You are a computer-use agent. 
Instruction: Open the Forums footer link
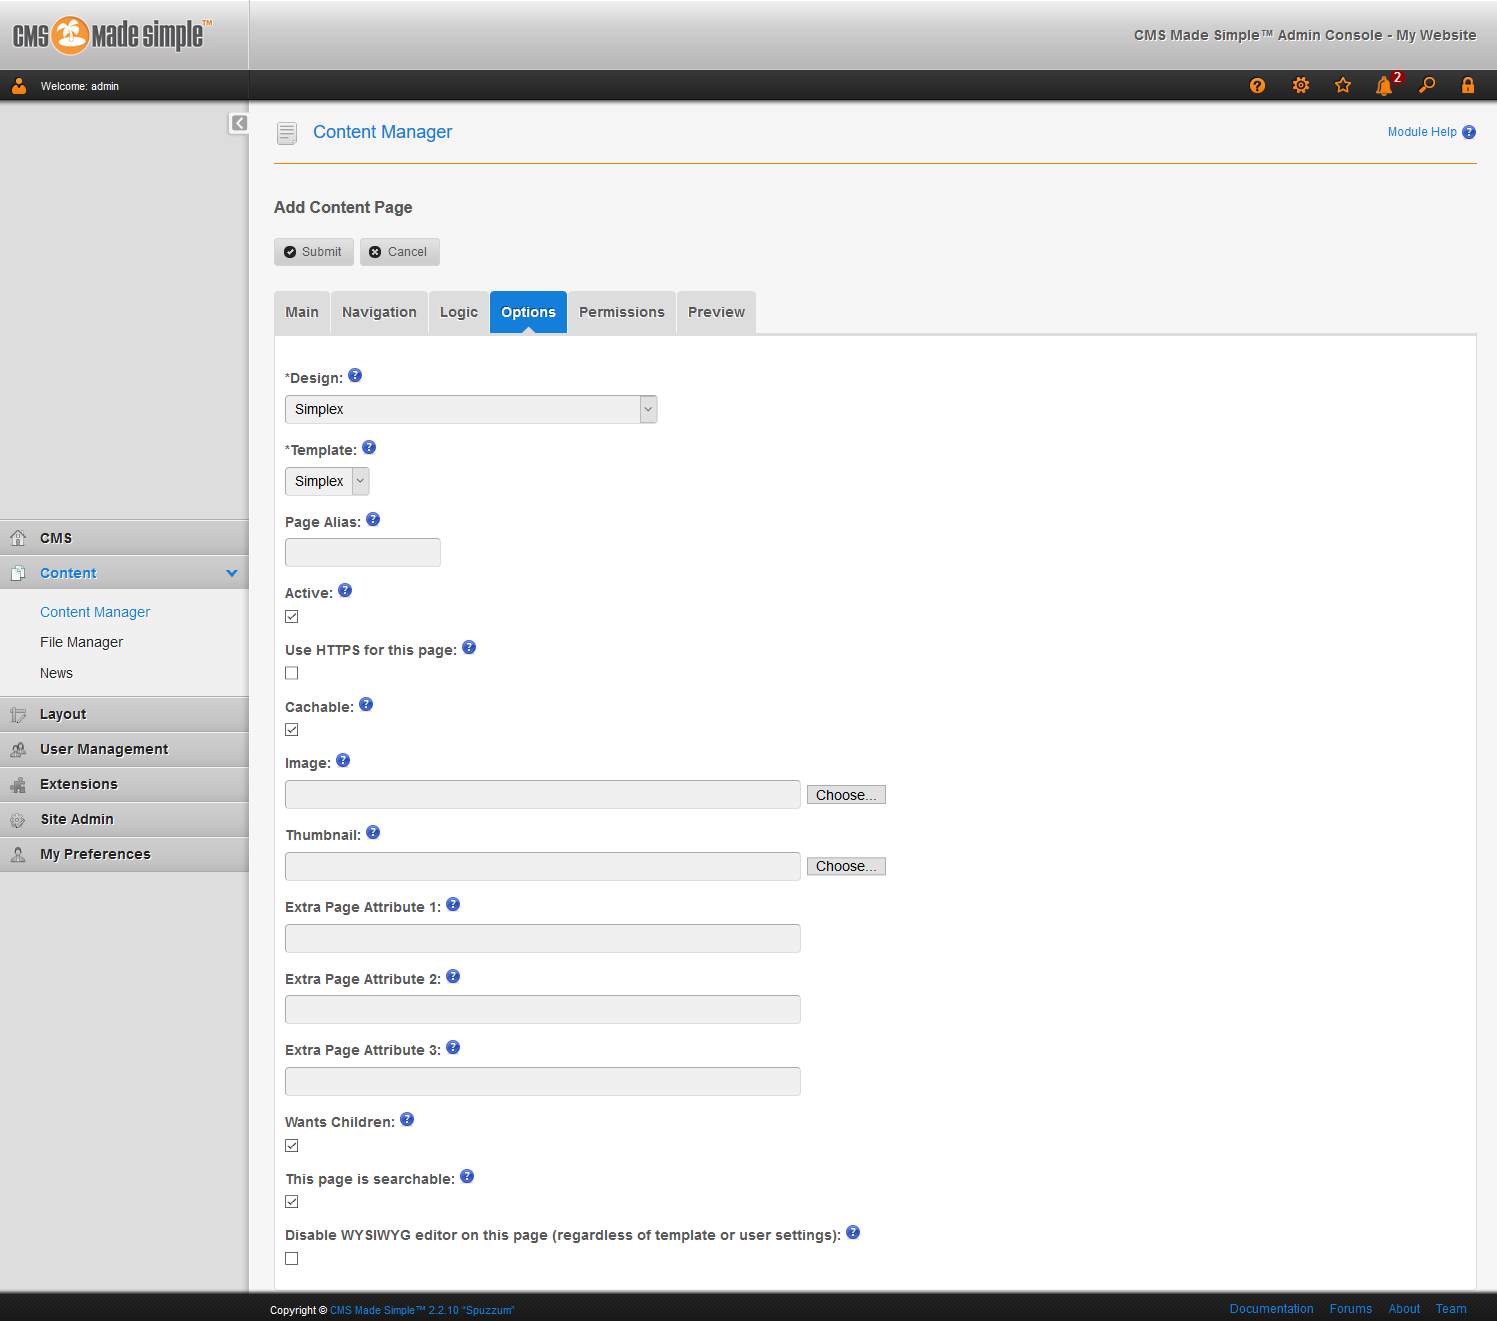click(1351, 1309)
